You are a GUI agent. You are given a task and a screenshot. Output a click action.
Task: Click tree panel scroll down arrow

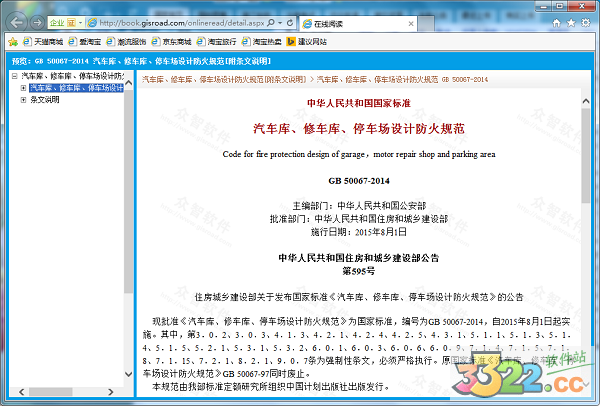point(129,374)
